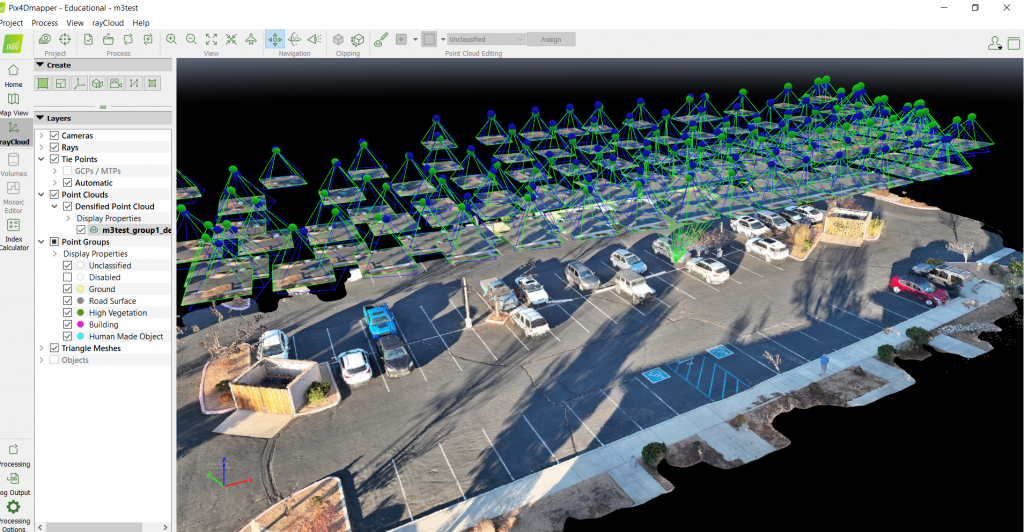This screenshot has width=1024, height=532.
Task: Go to the Home sidebar icon
Action: [13, 75]
